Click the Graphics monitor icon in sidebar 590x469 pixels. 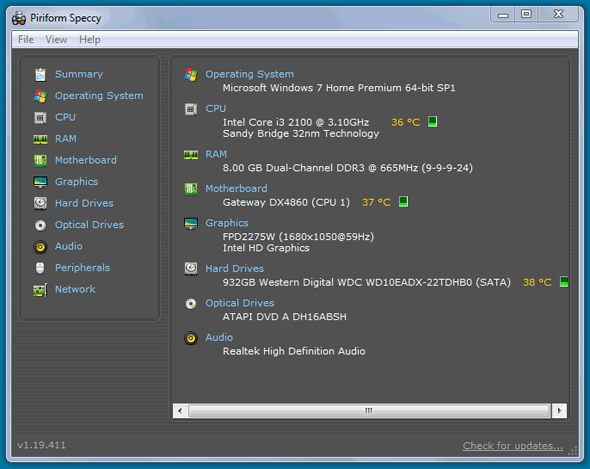click(40, 182)
